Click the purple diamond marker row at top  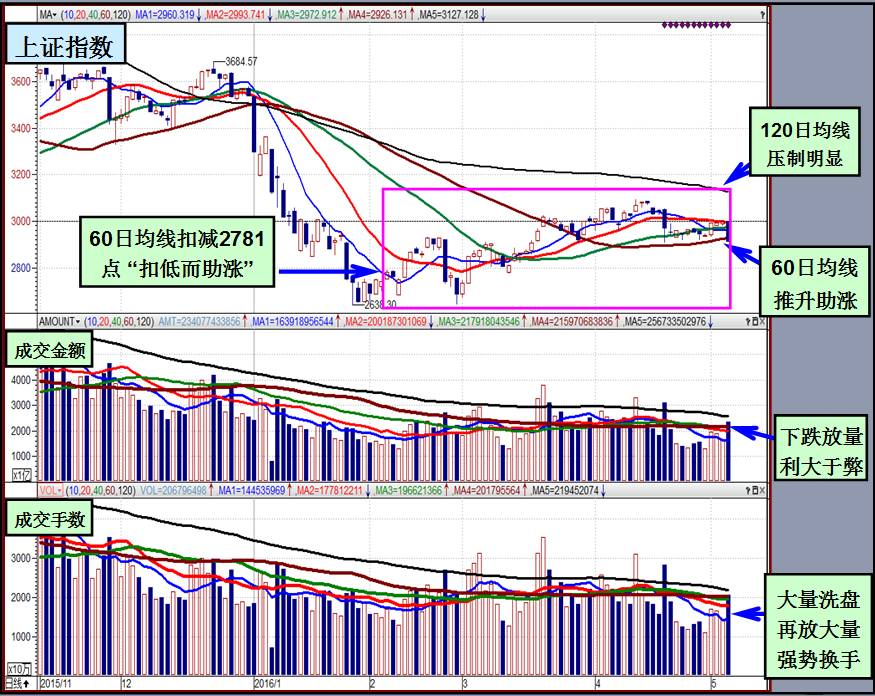pyautogui.click(x=696, y=25)
